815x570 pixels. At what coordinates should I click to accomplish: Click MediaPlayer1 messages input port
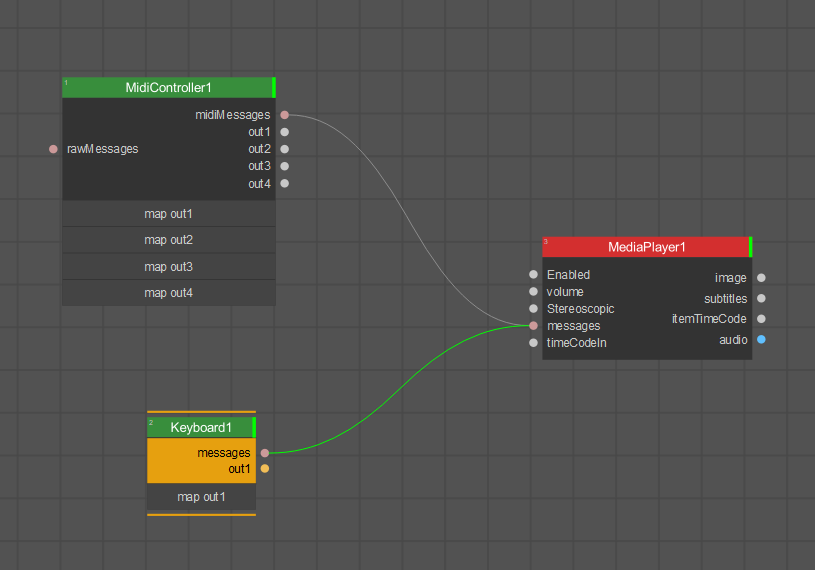point(533,326)
